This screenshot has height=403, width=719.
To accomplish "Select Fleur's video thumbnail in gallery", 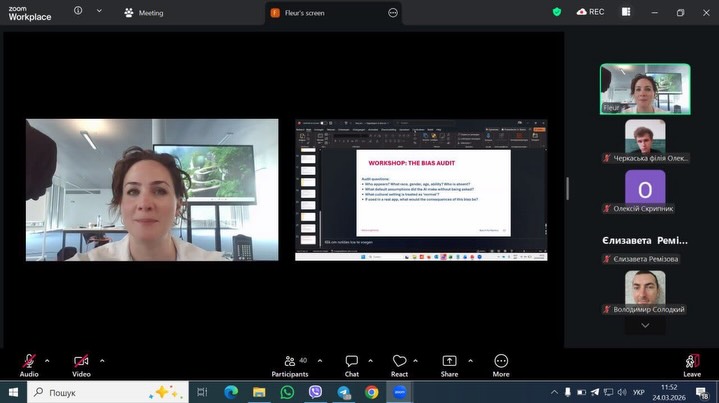I will [645, 87].
